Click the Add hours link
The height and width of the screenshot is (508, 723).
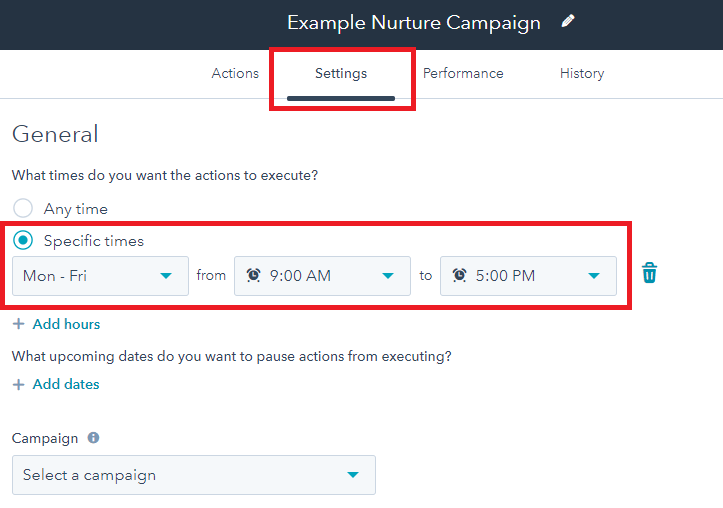(x=66, y=324)
